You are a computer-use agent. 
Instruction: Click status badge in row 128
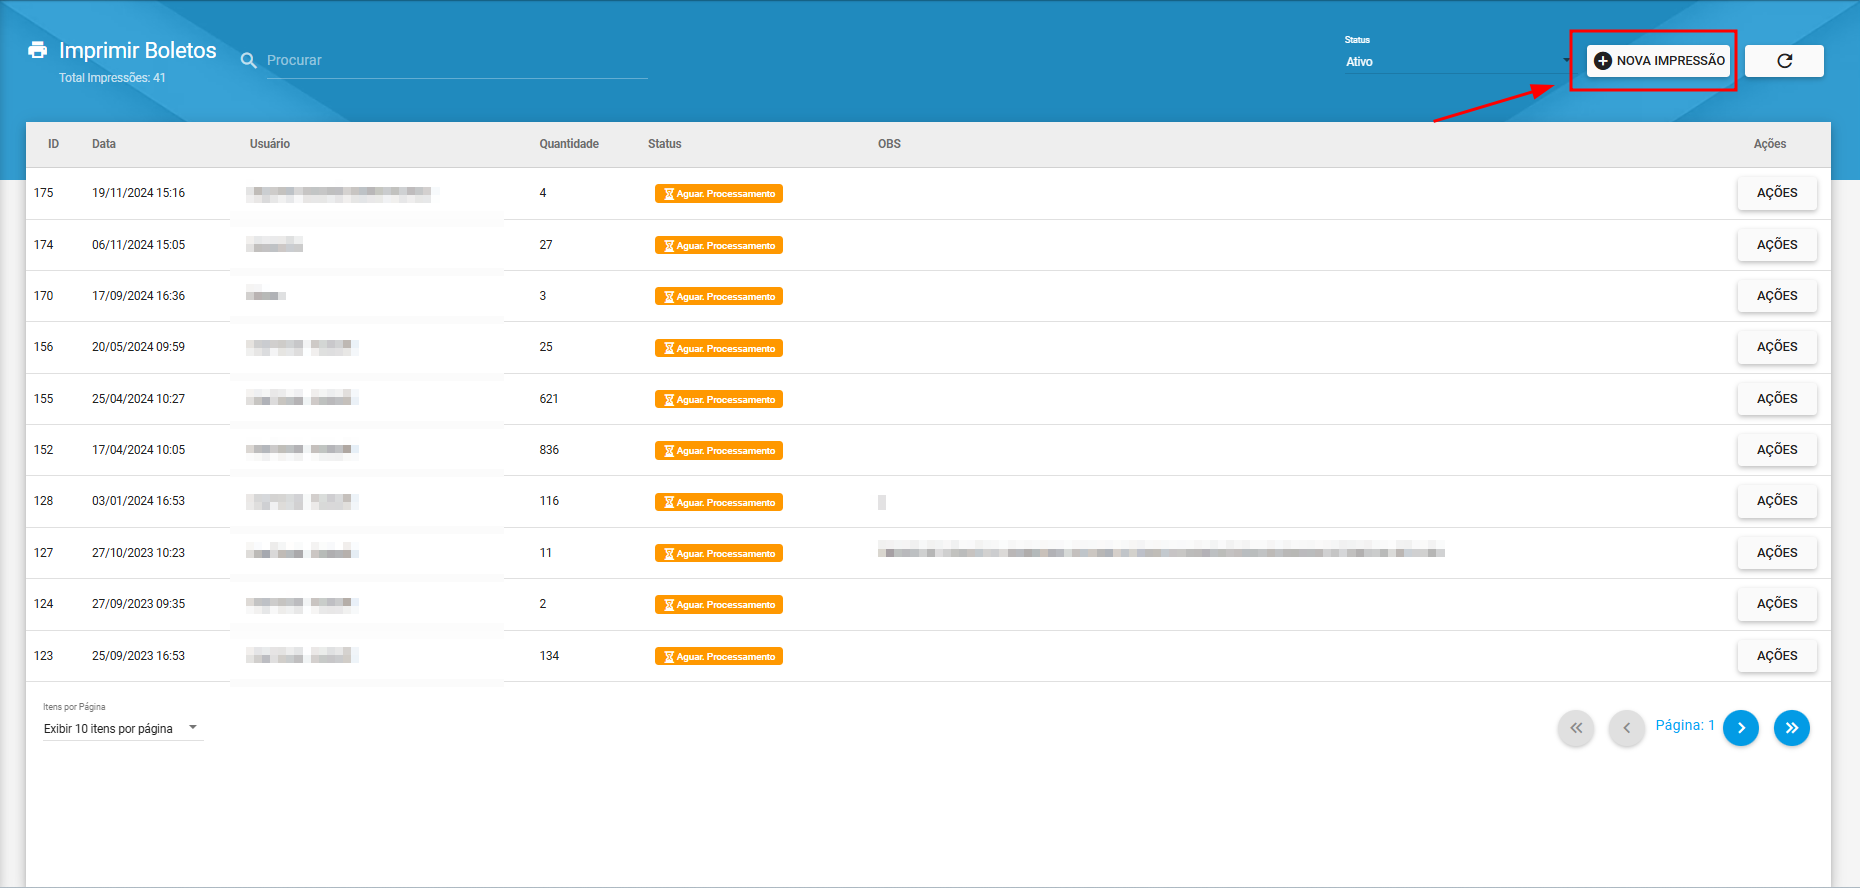tap(719, 503)
